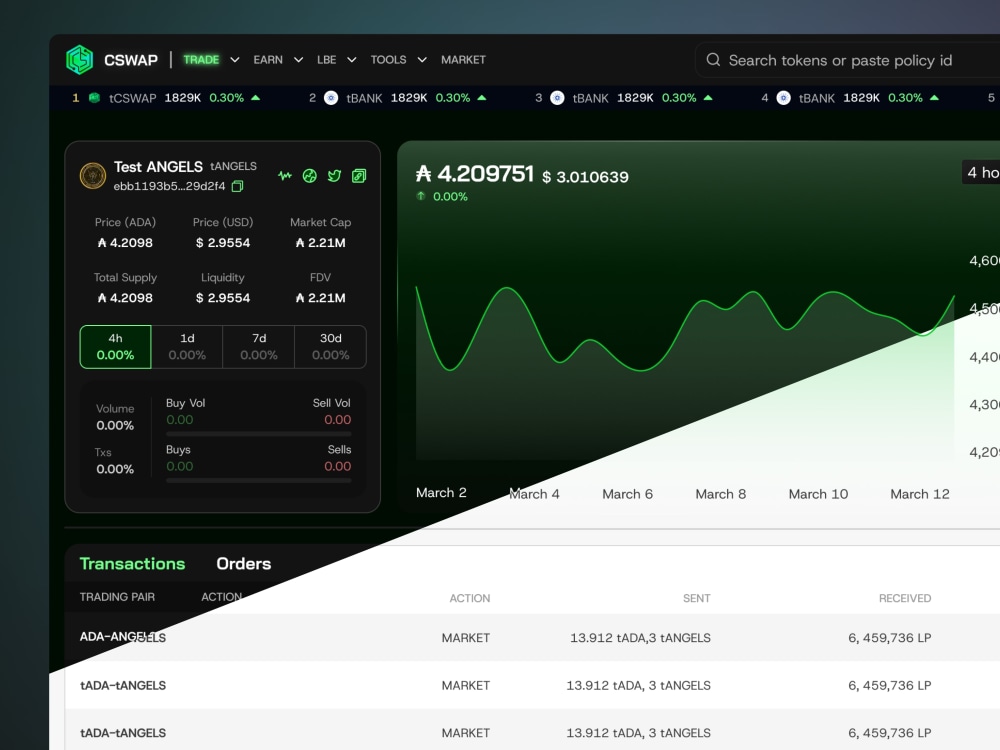Click the Buy Vol / Sell Vol progress bar
The height and width of the screenshot is (750, 1000).
[258, 434]
